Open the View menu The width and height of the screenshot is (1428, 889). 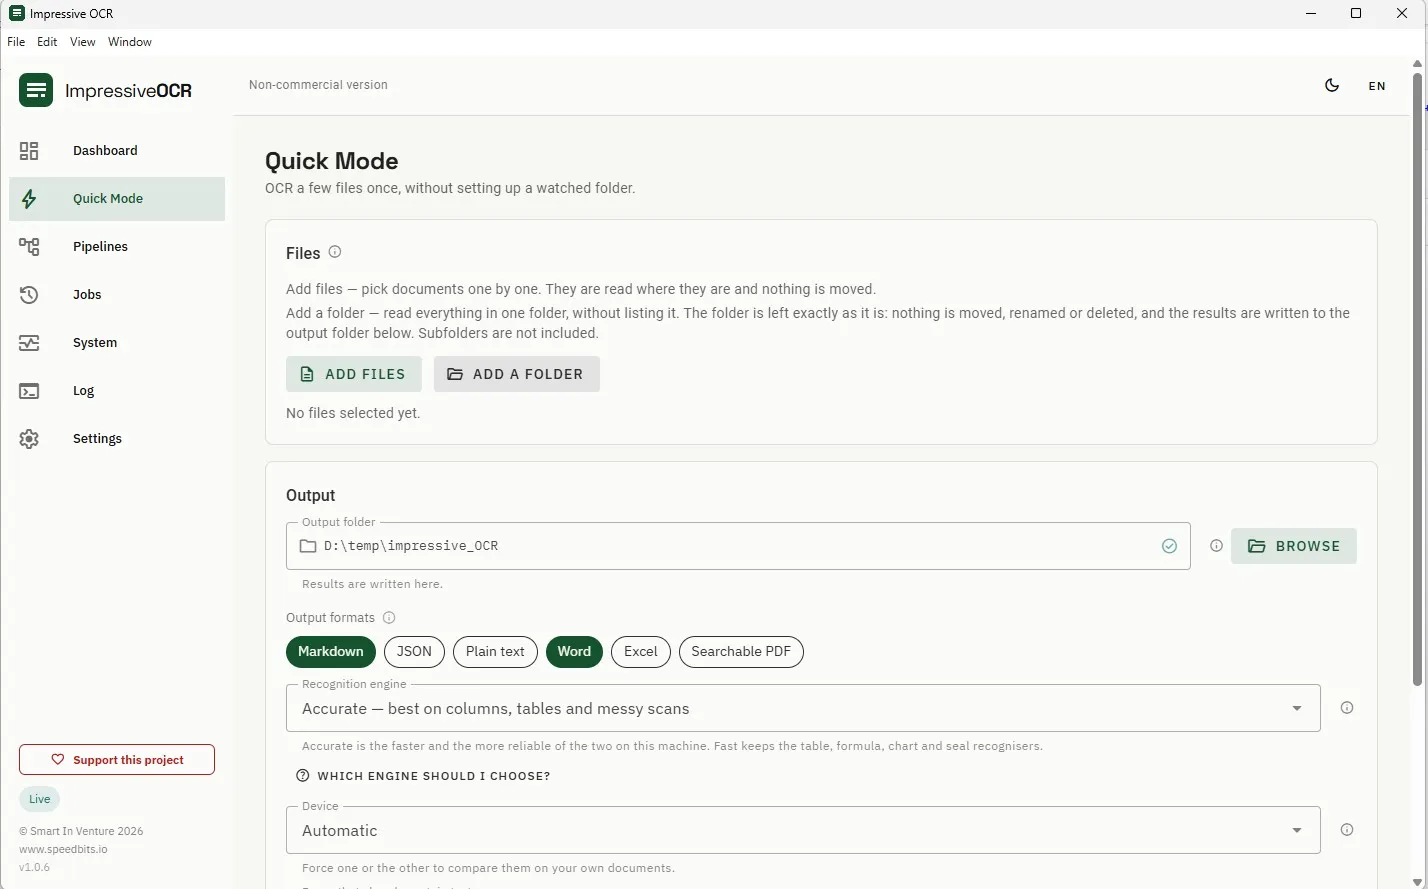[83, 42]
